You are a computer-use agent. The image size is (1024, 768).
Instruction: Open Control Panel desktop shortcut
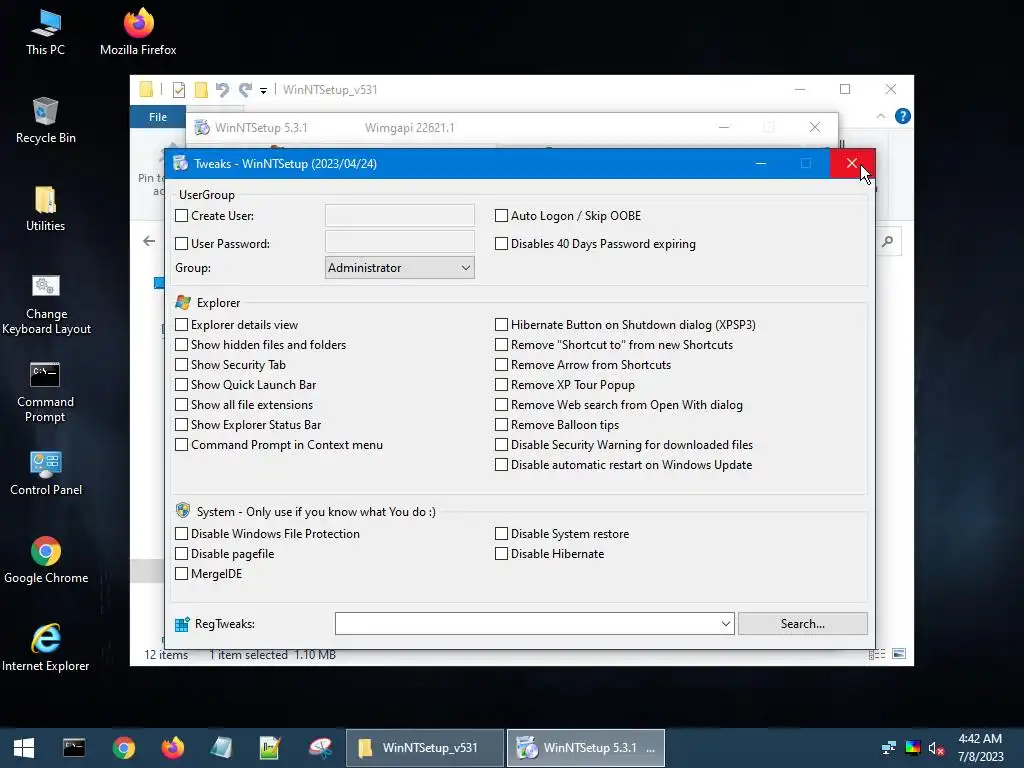[46, 473]
